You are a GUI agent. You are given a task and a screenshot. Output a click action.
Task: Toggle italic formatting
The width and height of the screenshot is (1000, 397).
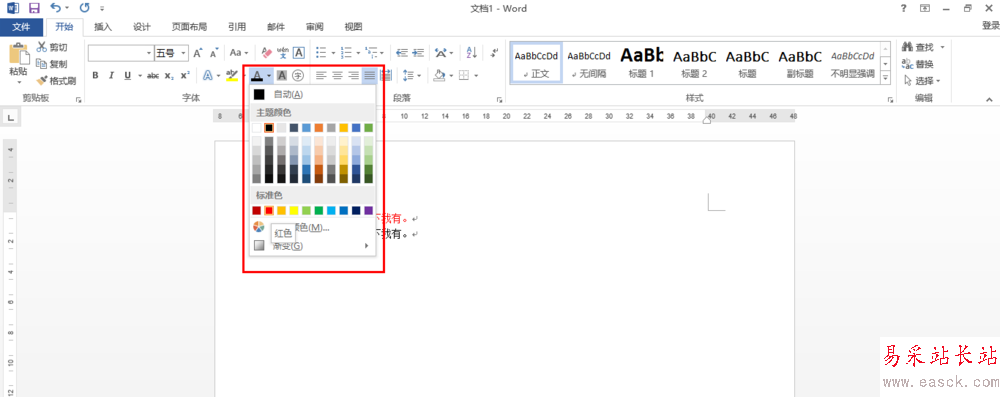[x=111, y=75]
